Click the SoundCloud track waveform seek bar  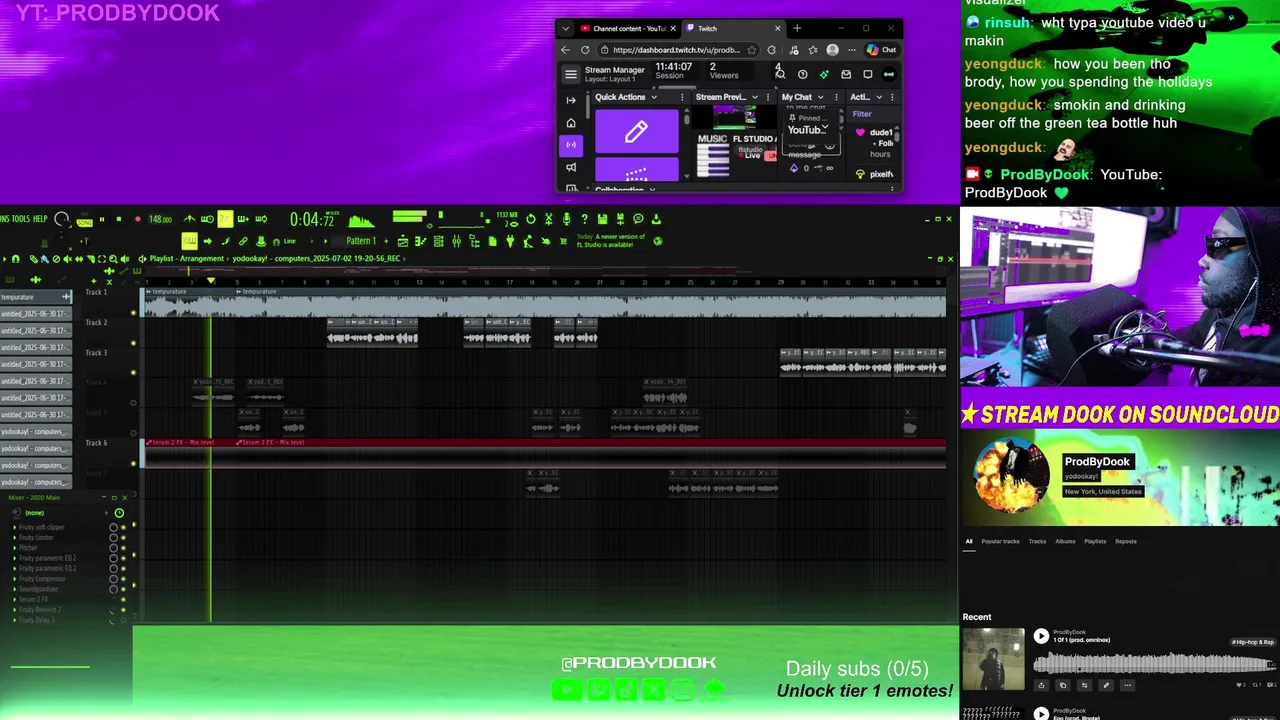[1155, 663]
